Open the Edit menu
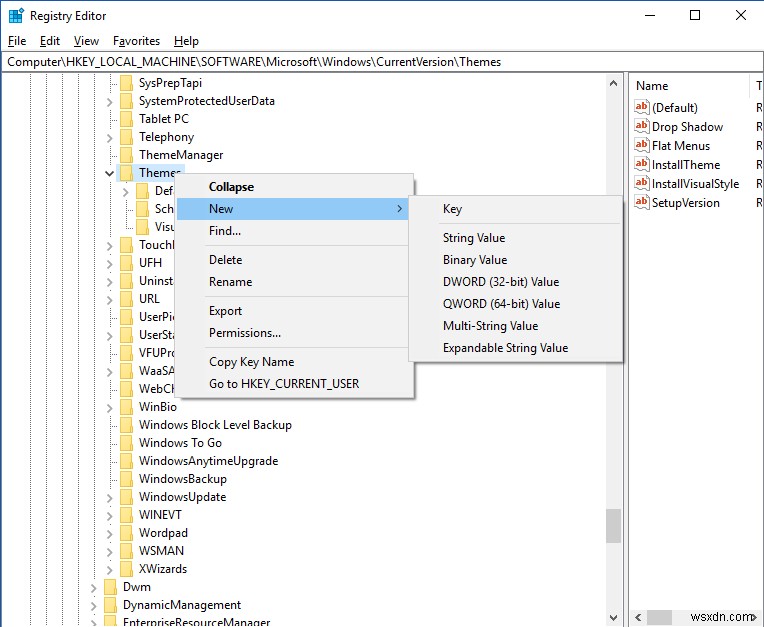Viewport: 764px width, 627px height. click(x=50, y=41)
